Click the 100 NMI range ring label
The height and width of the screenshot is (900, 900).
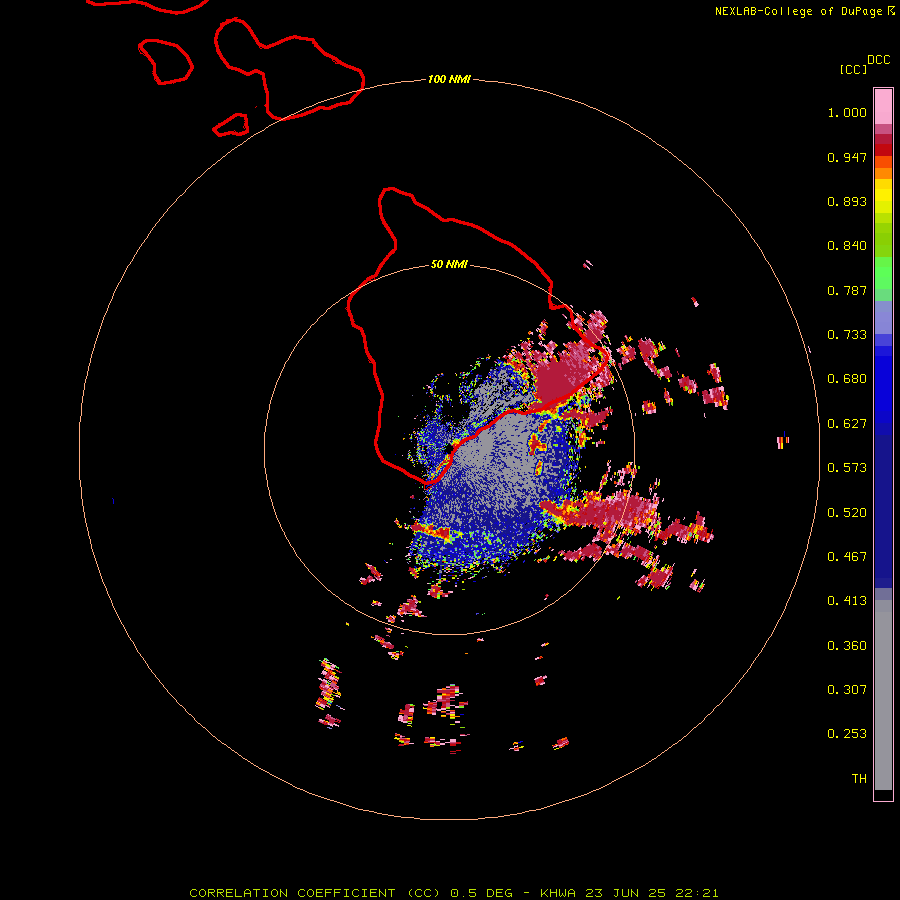tap(449, 79)
